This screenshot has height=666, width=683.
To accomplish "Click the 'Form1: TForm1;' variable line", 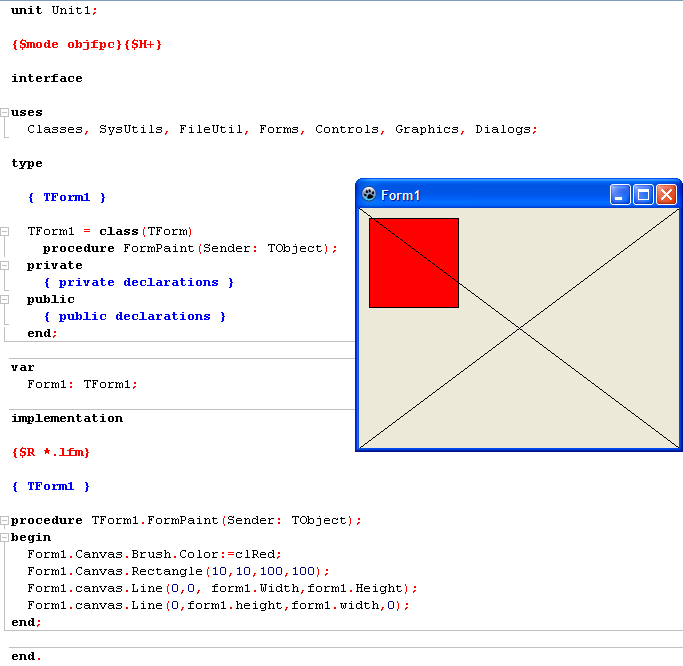I will point(82,384).
